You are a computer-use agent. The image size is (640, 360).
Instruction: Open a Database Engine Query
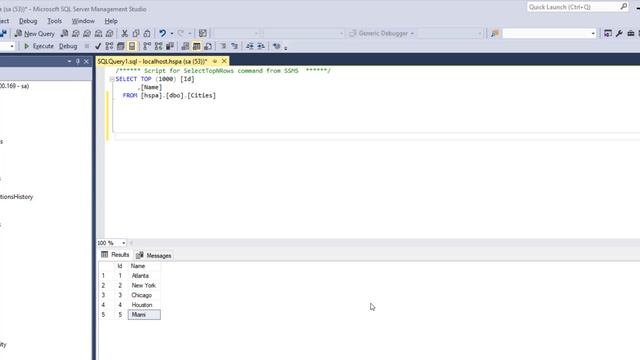(x=64, y=33)
